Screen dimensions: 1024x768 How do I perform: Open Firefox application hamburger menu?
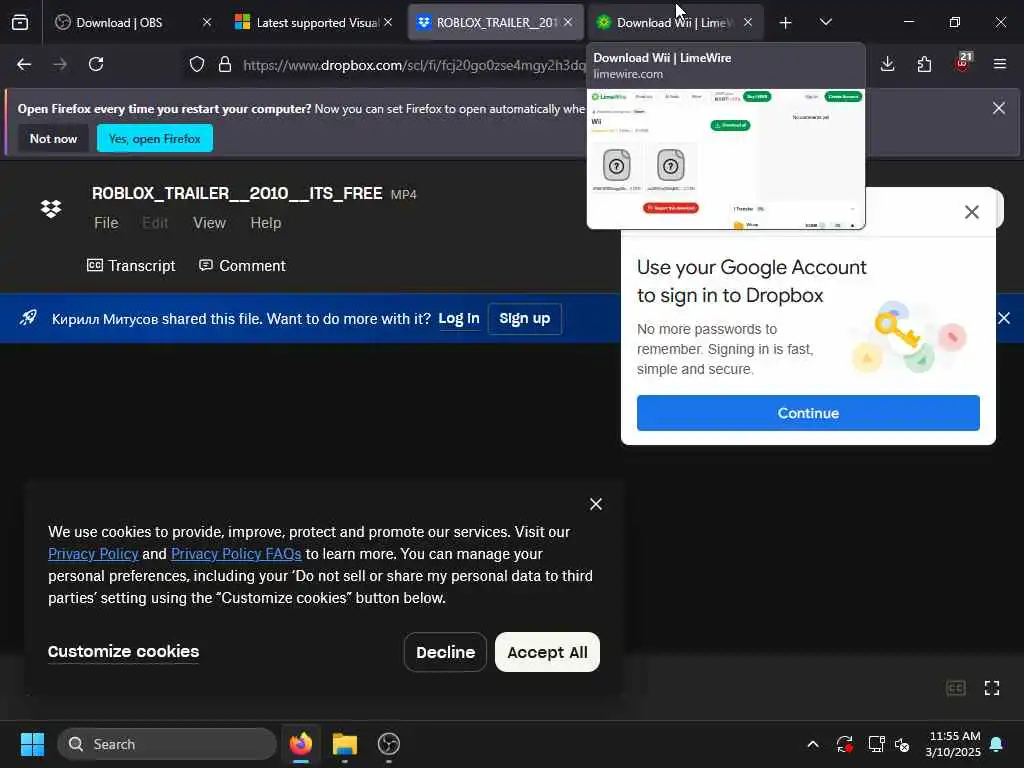click(x=1000, y=64)
